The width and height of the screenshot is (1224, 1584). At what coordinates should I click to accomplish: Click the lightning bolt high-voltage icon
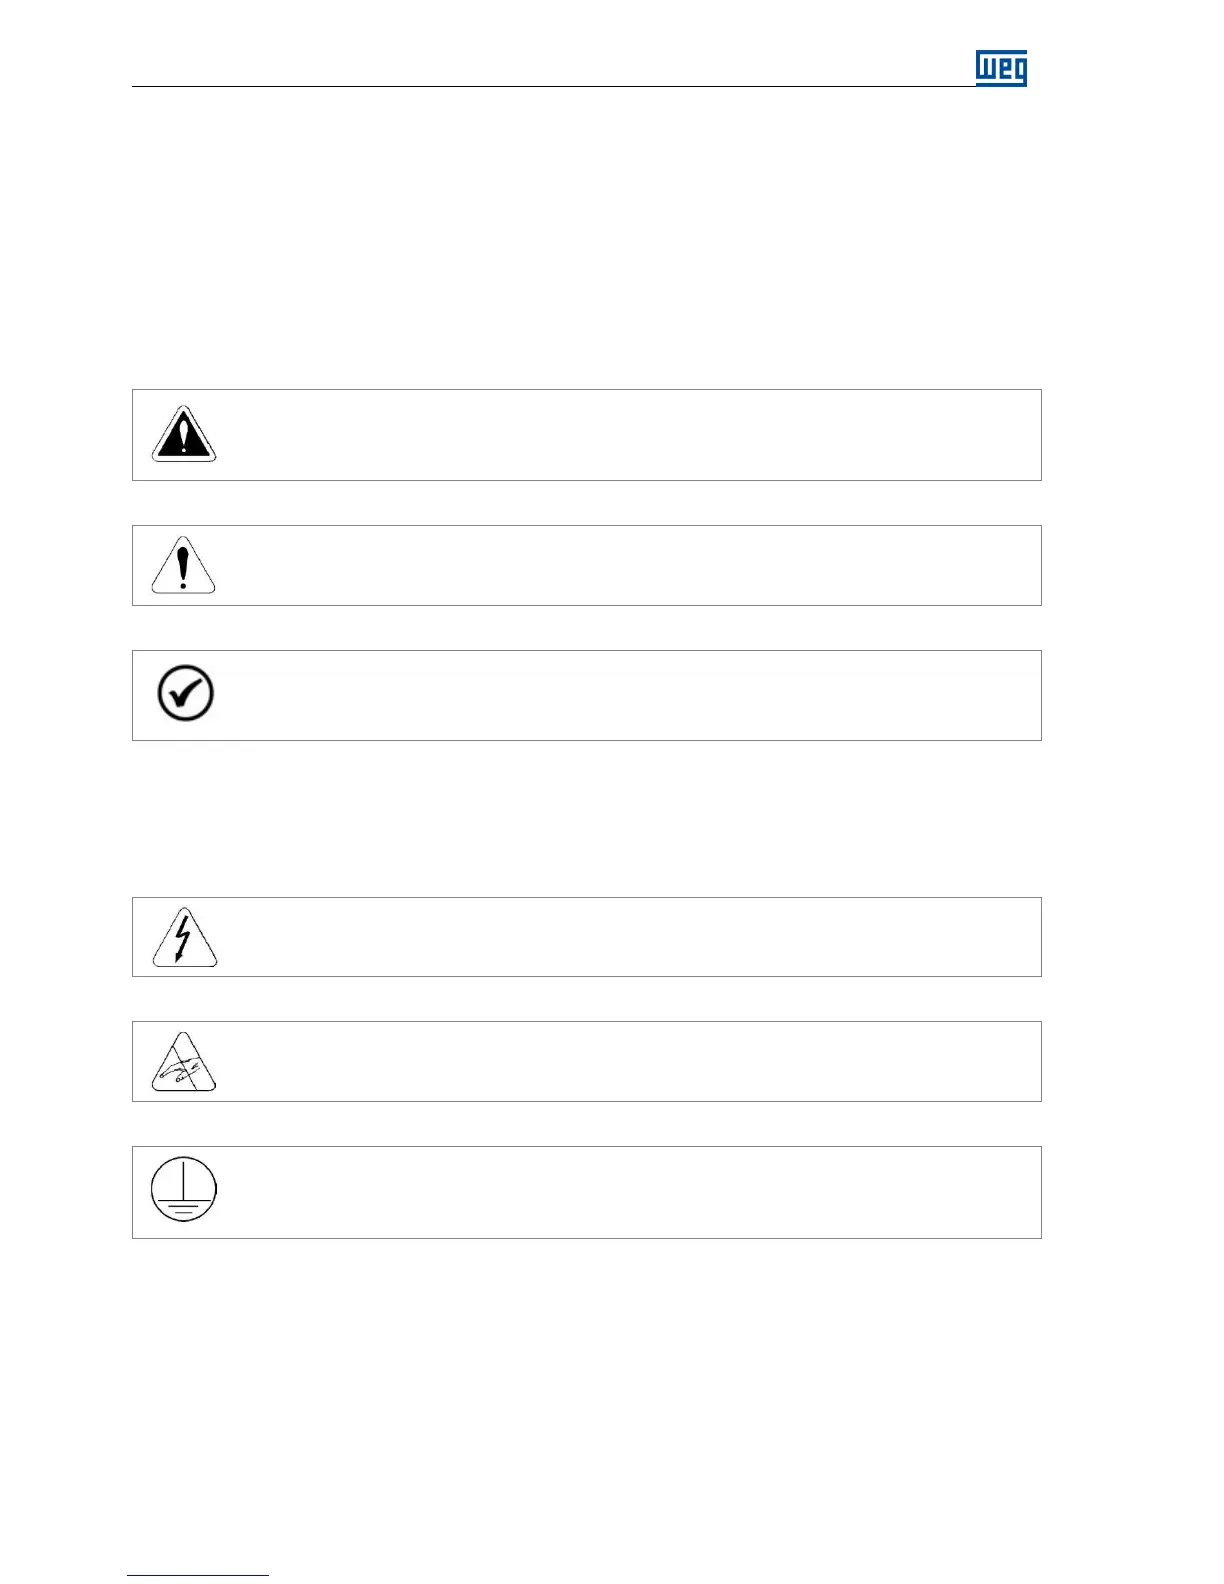tap(184, 939)
